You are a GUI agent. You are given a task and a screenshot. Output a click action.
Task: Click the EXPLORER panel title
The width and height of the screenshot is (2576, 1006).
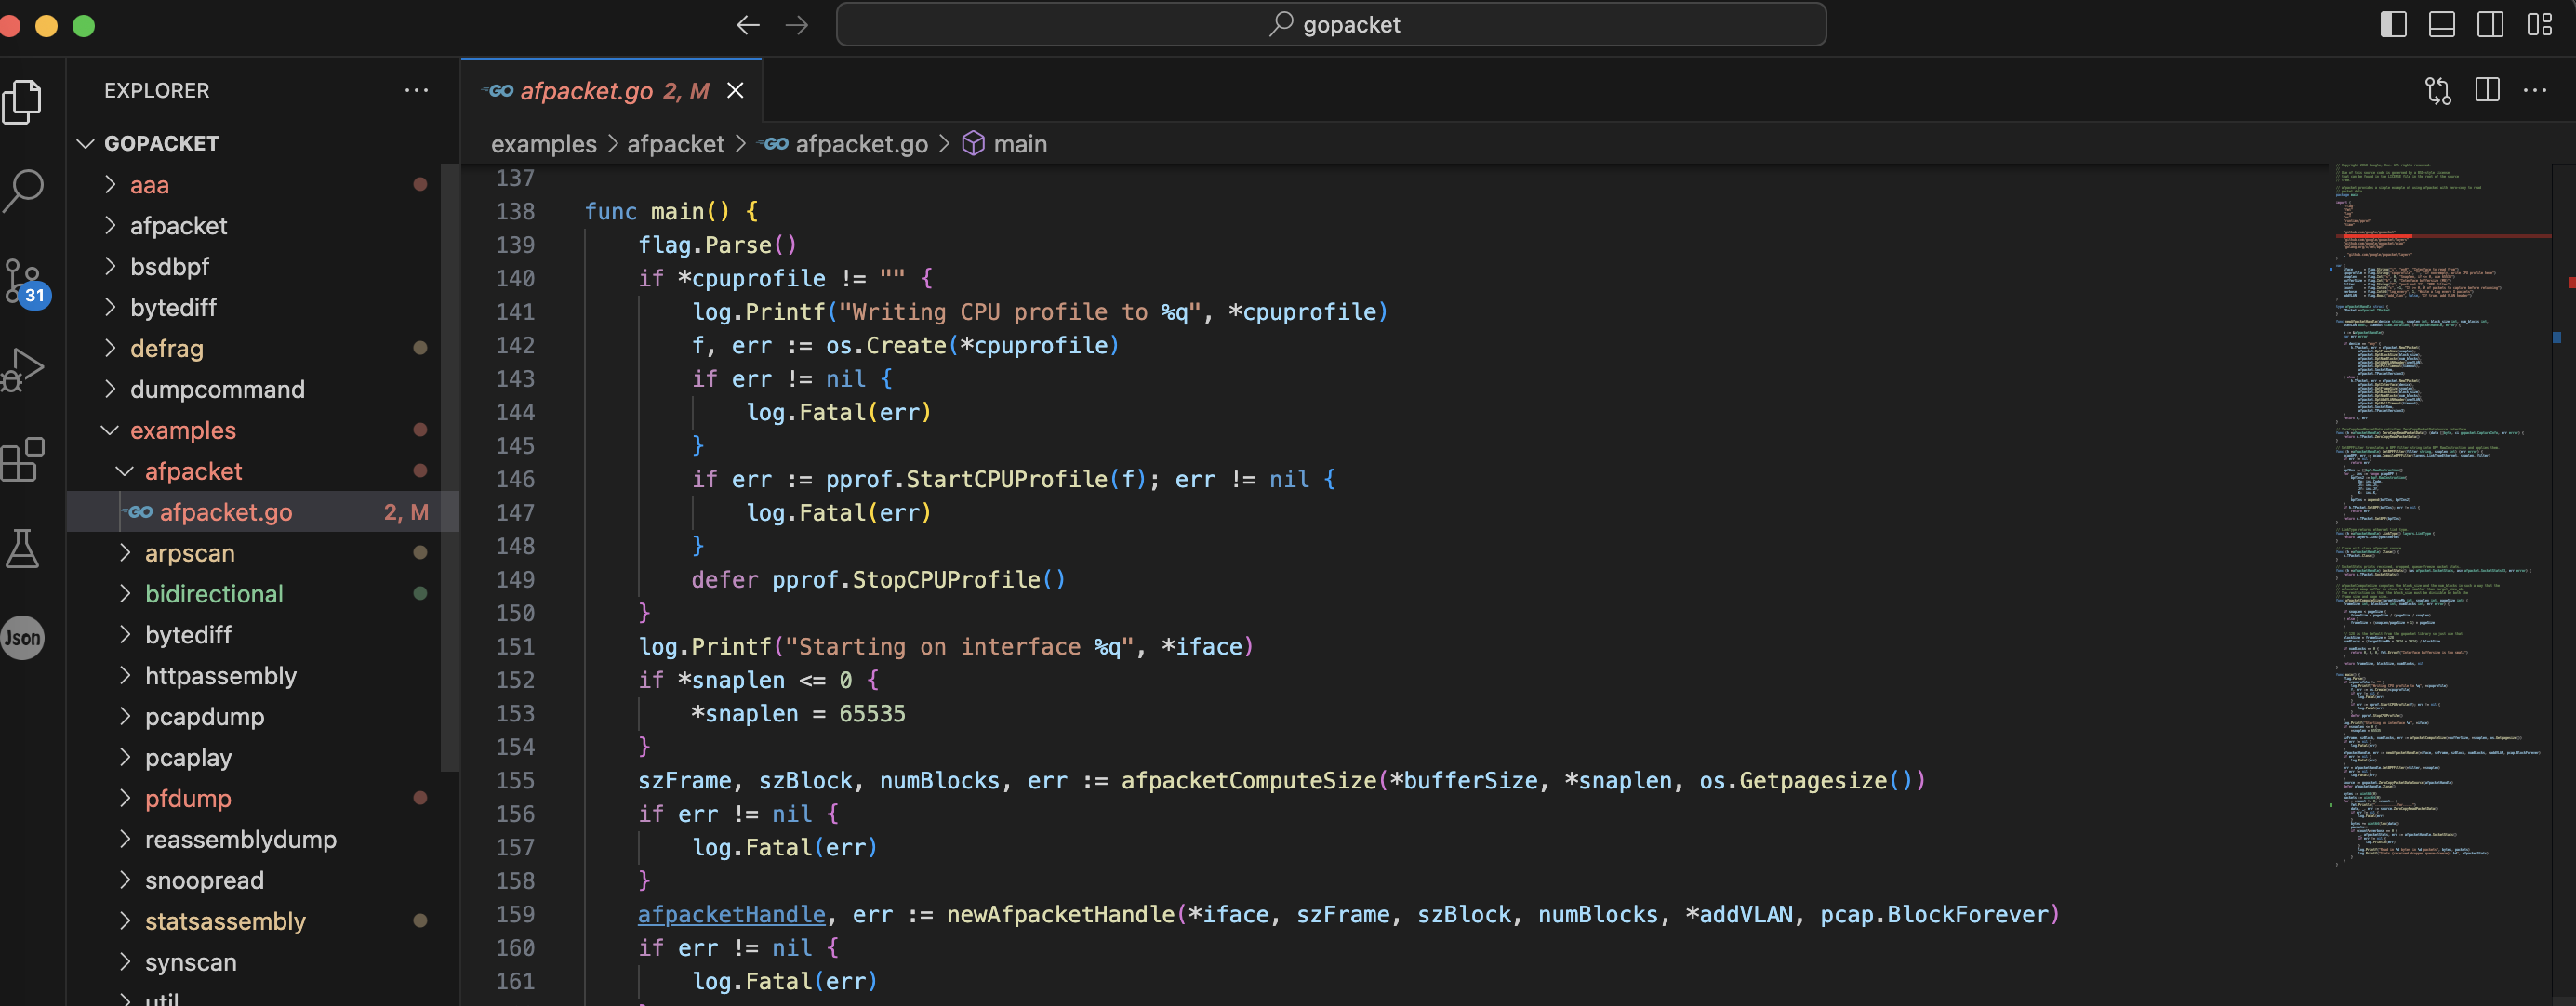pos(157,91)
